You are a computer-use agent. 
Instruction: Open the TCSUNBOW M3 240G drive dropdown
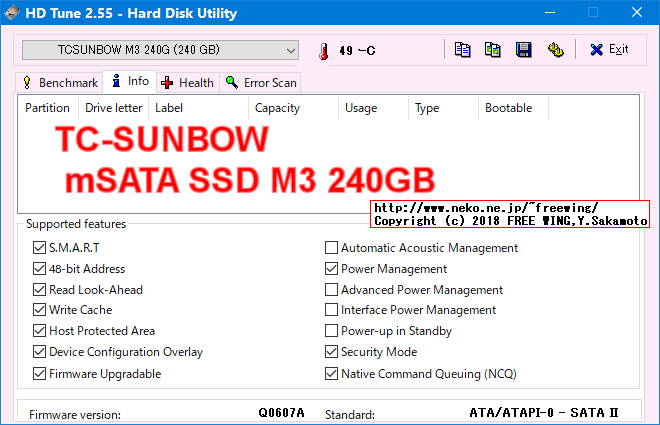pyautogui.click(x=160, y=50)
